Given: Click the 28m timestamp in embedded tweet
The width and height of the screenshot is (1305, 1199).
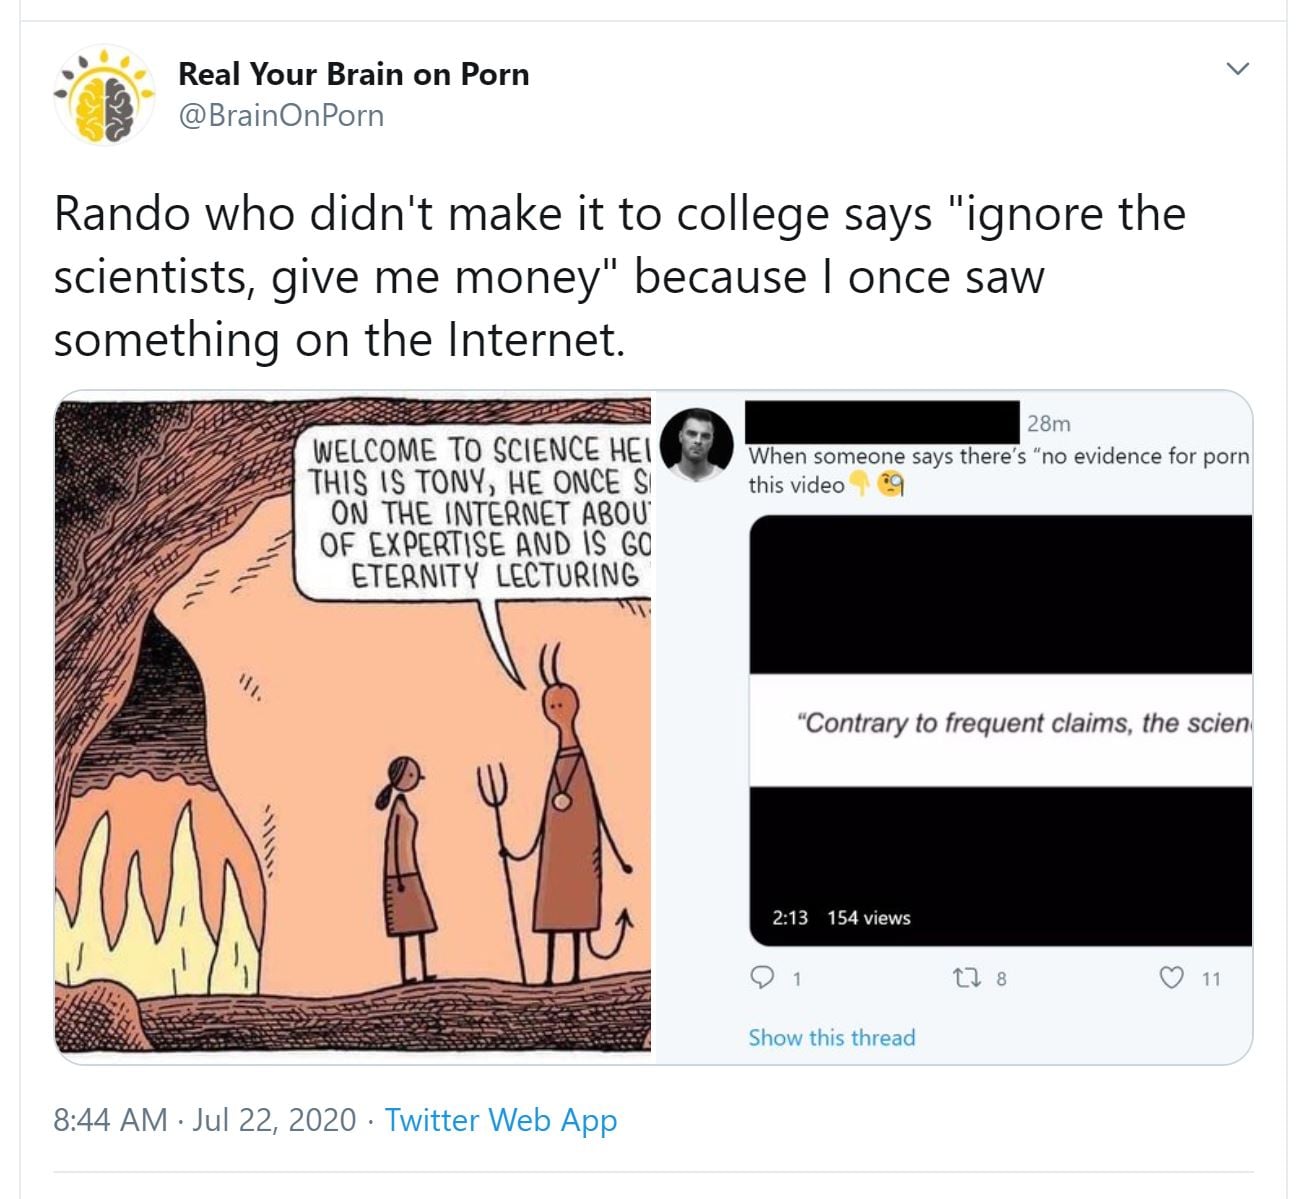Looking at the screenshot, I should 1049,424.
